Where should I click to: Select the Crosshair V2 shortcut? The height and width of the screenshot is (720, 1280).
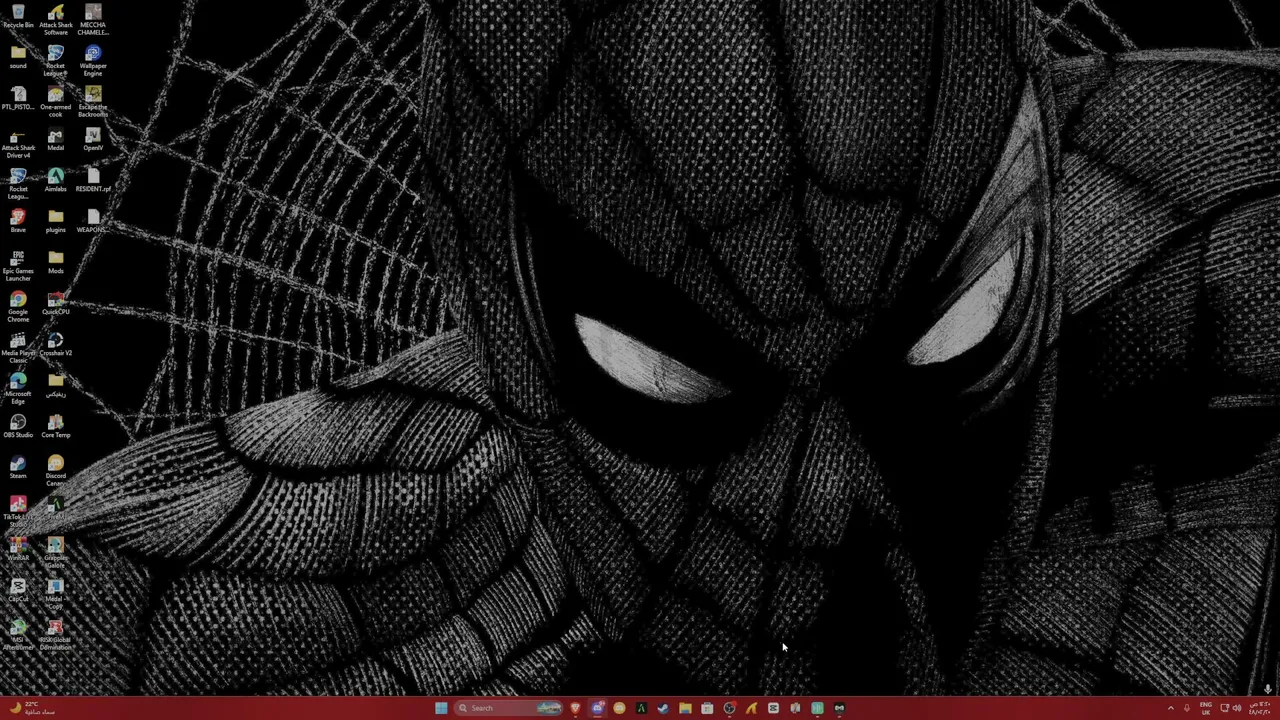click(x=56, y=344)
